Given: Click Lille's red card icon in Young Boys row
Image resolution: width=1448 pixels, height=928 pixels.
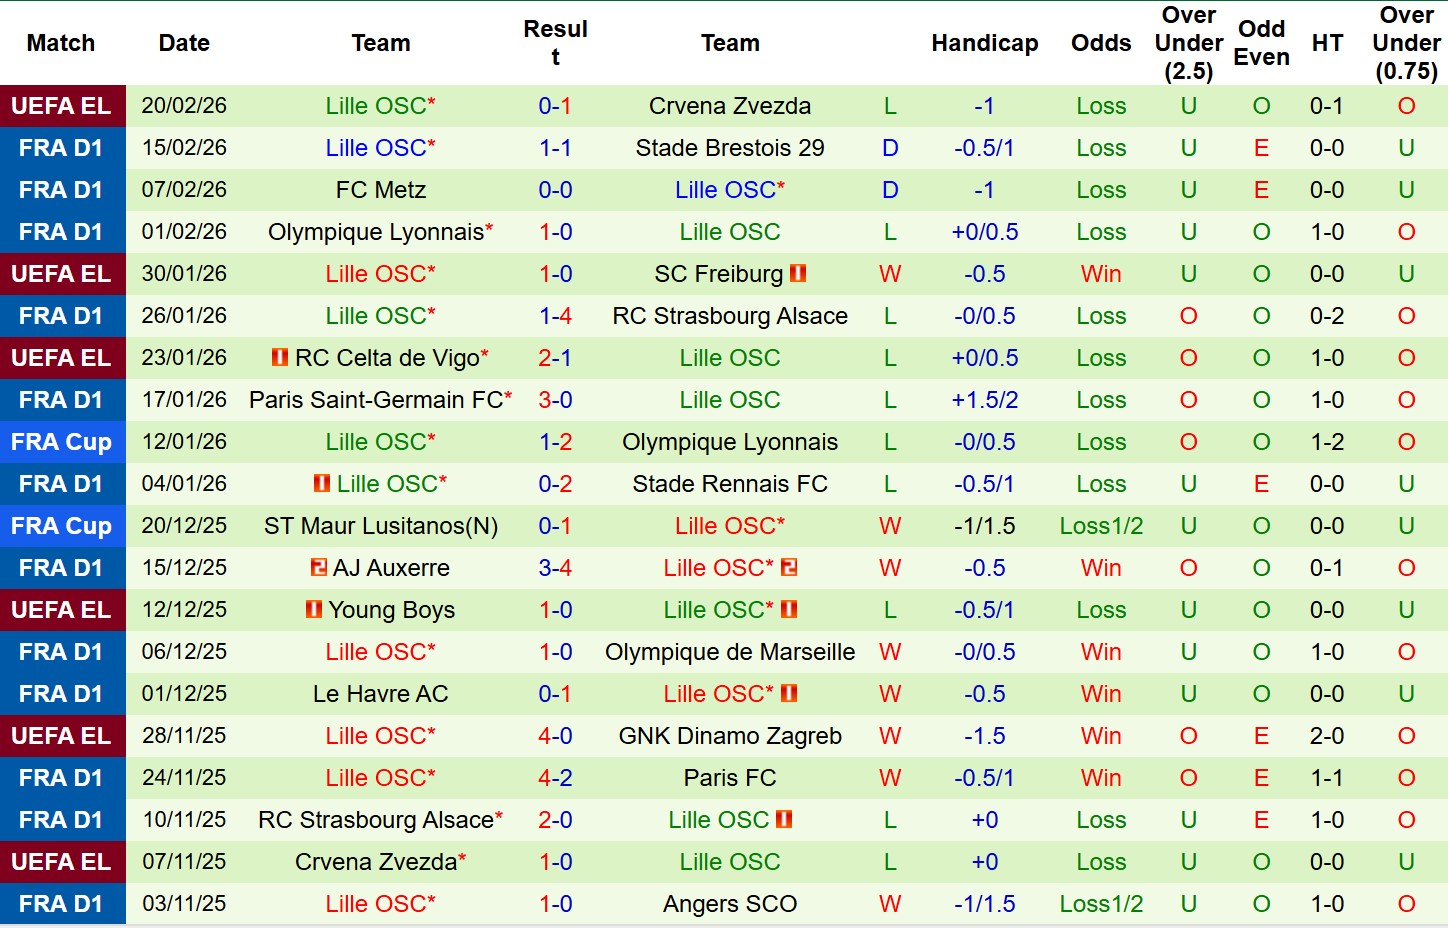Looking at the screenshot, I should [789, 609].
